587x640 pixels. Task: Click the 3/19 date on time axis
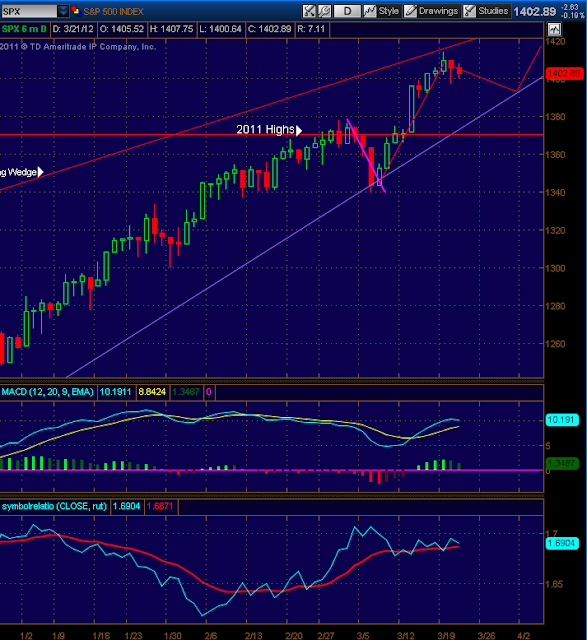(x=446, y=636)
